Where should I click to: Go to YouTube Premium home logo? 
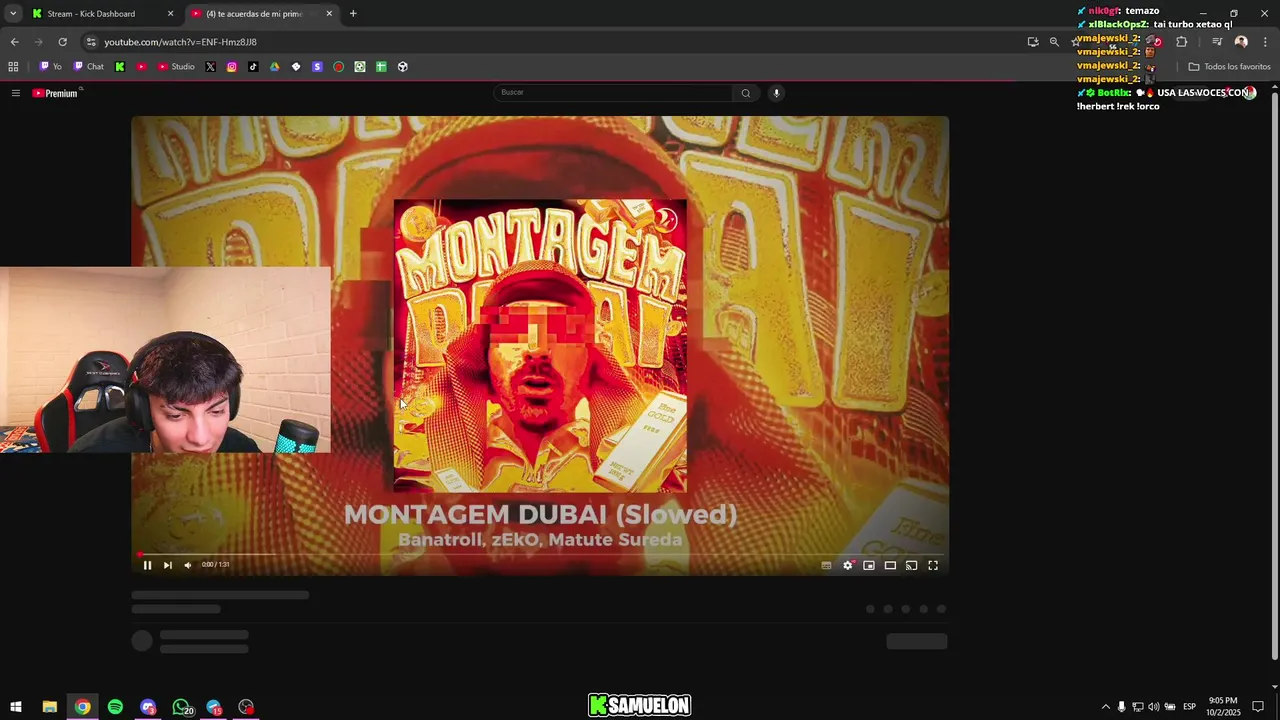tap(55, 93)
